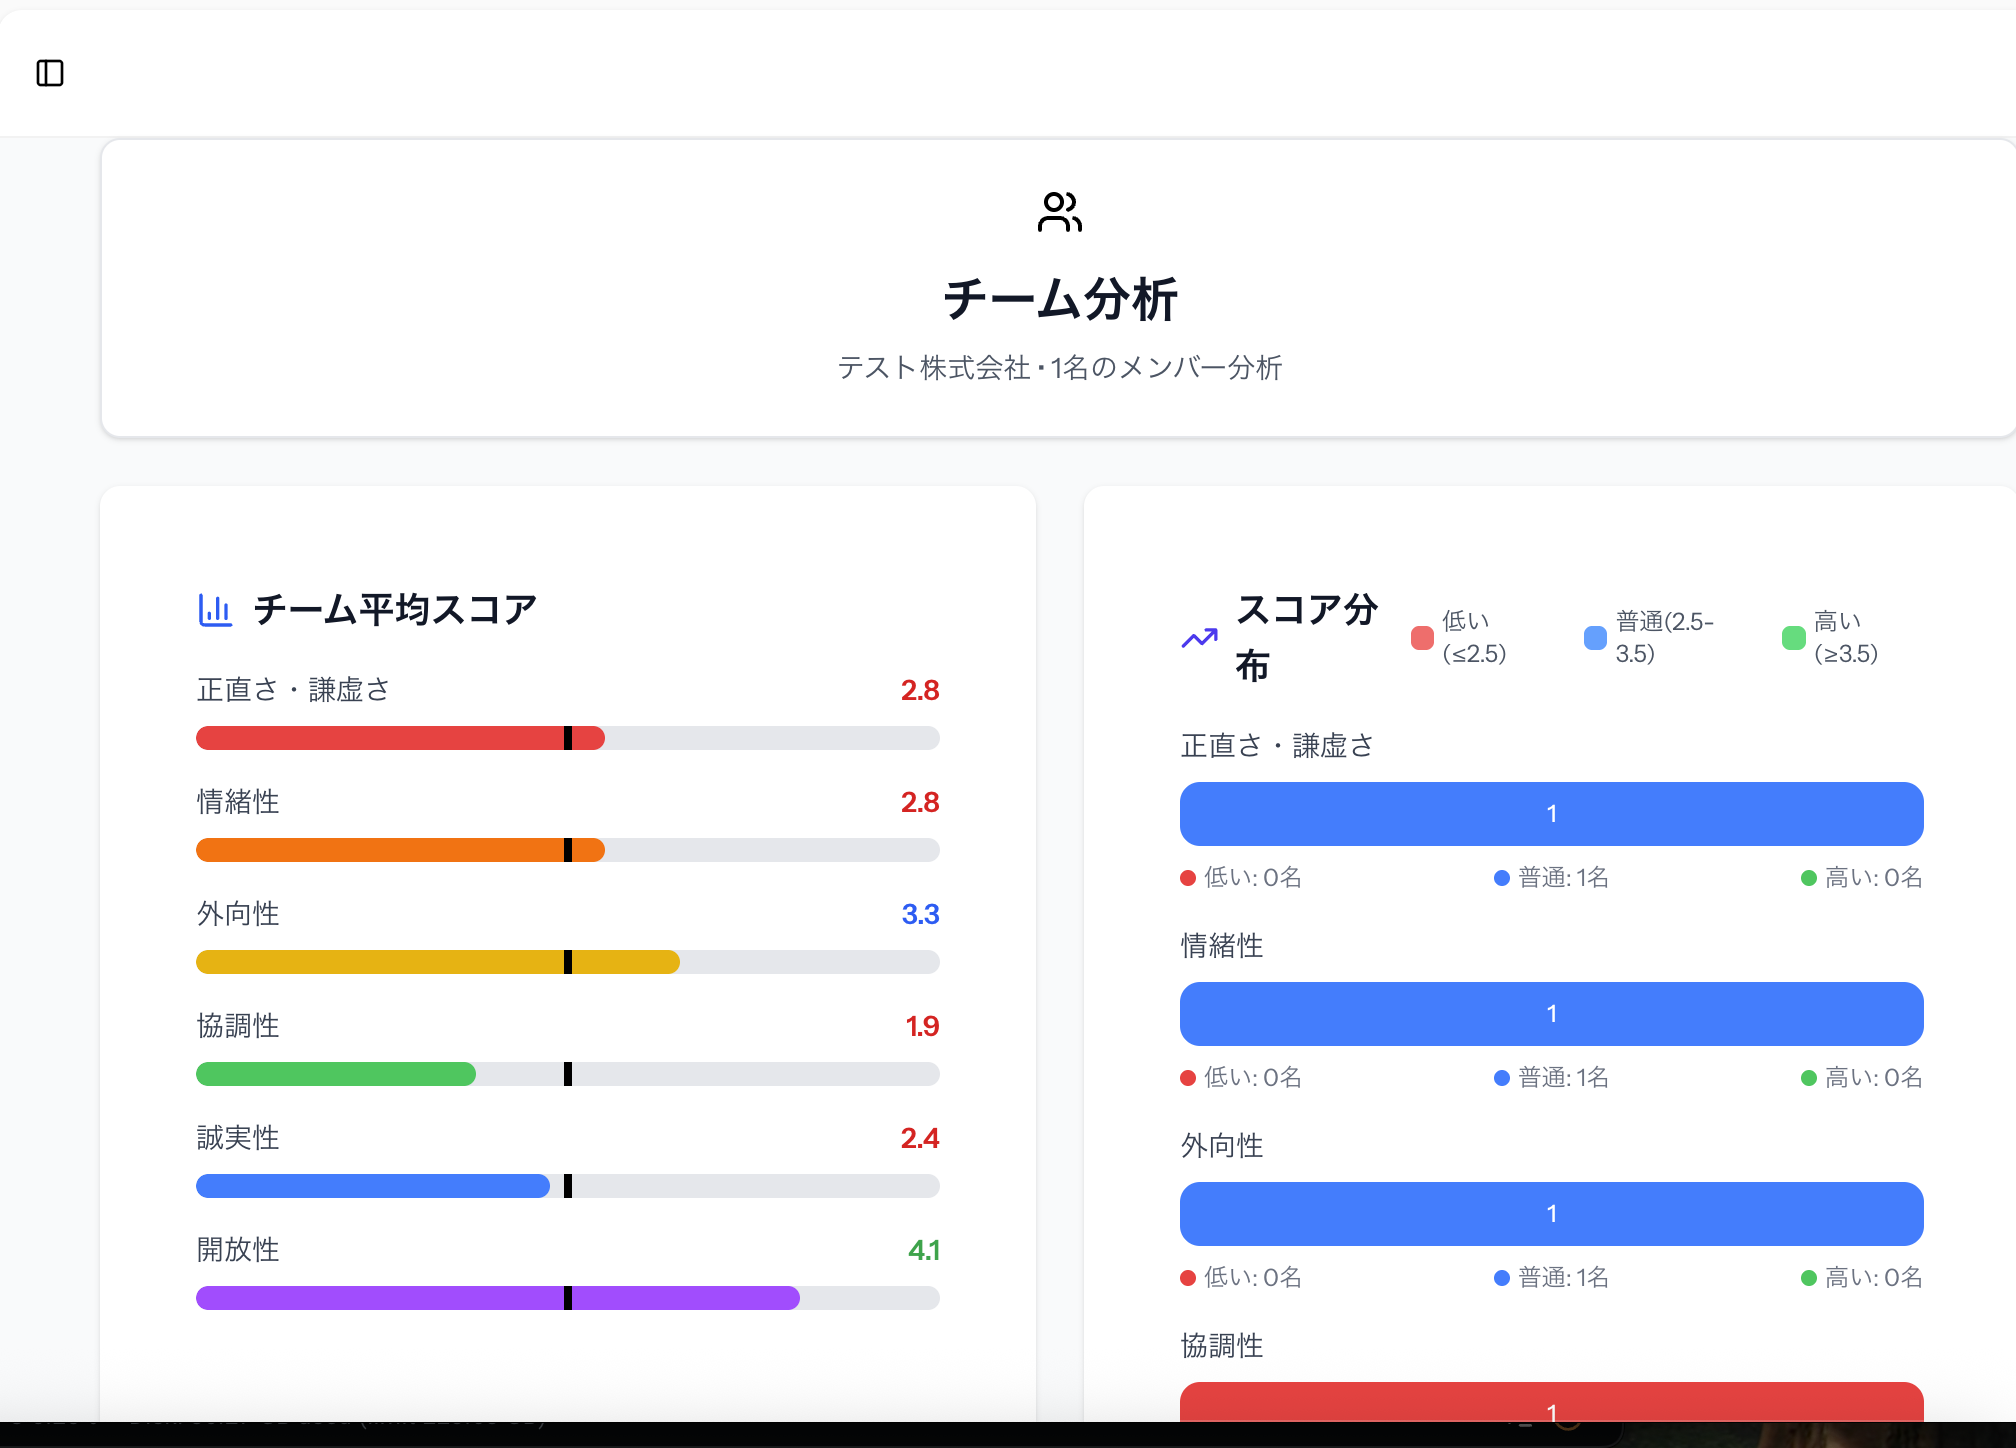Click the red dot next to 低い: 0名
The height and width of the screenshot is (1448, 2016).
pyautogui.click(x=1187, y=878)
